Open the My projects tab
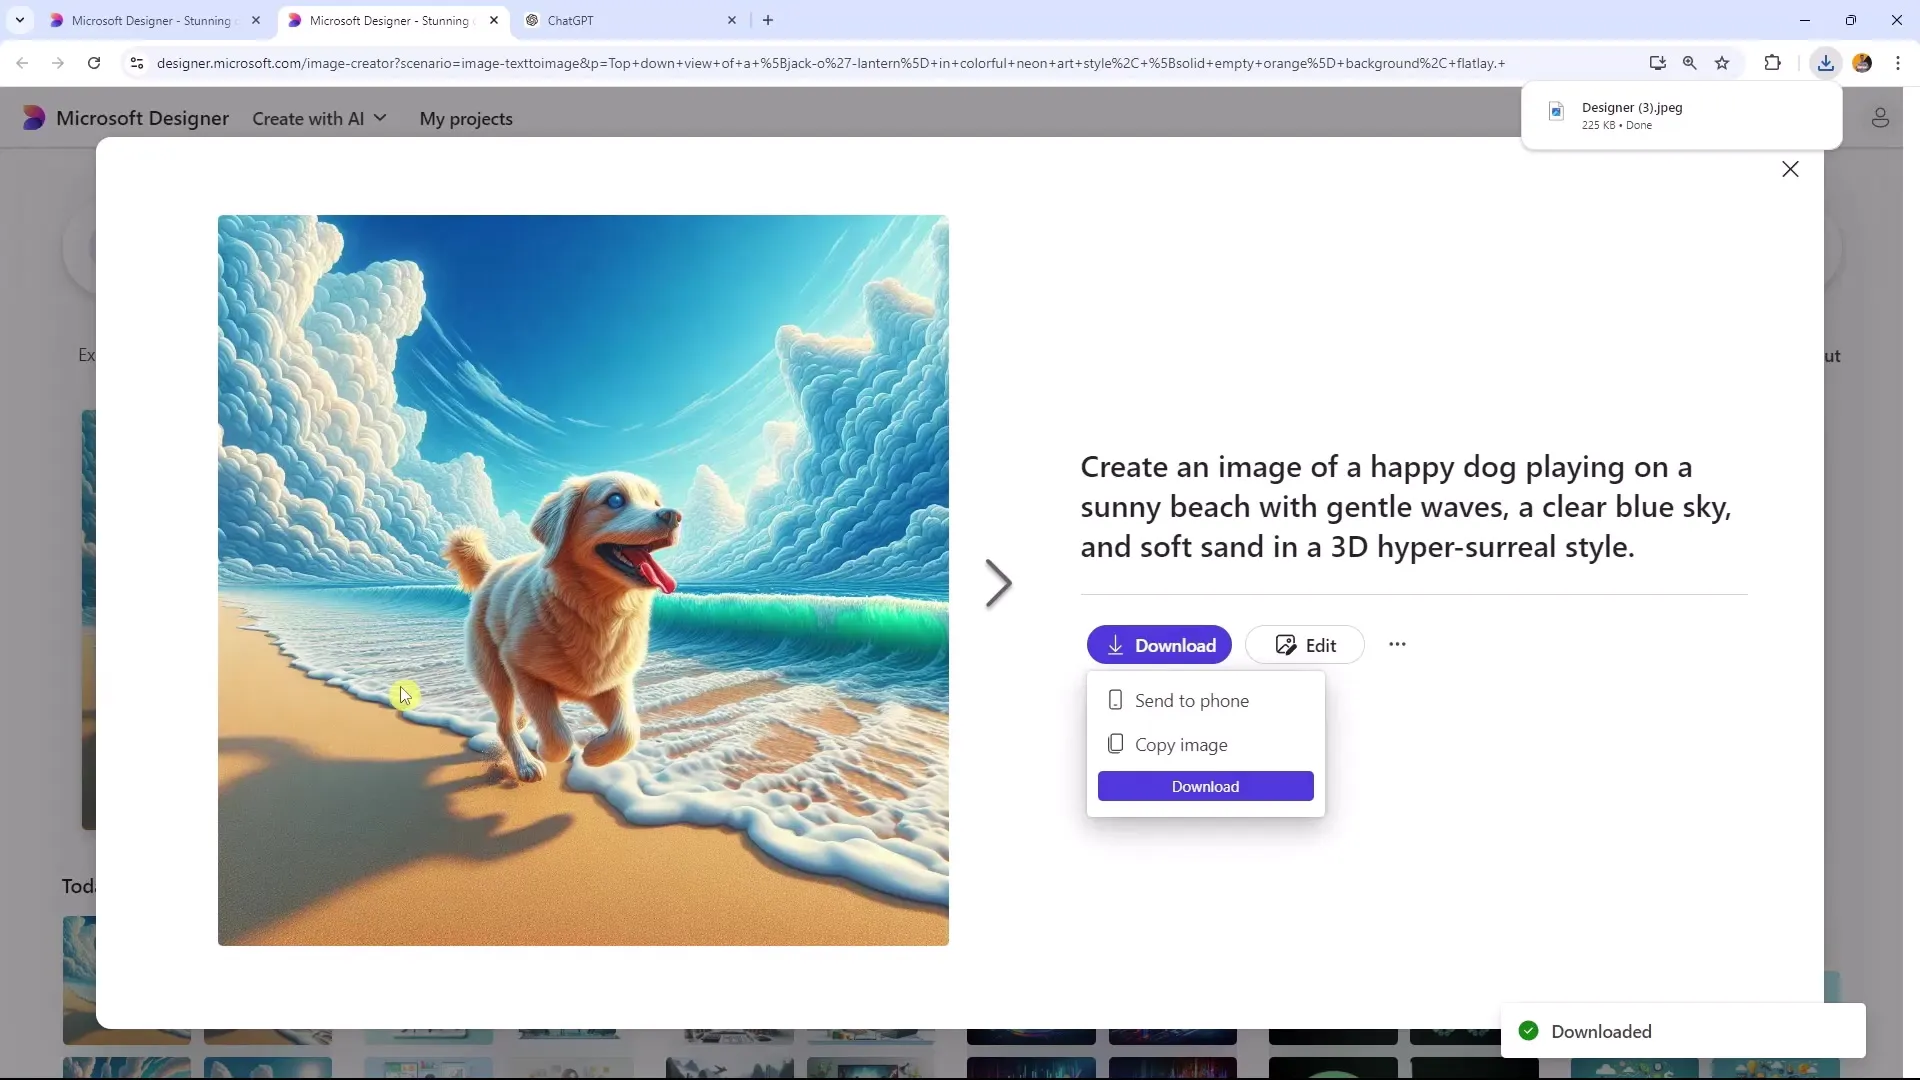Screen dimensions: 1920x1080 pyautogui.click(x=467, y=117)
